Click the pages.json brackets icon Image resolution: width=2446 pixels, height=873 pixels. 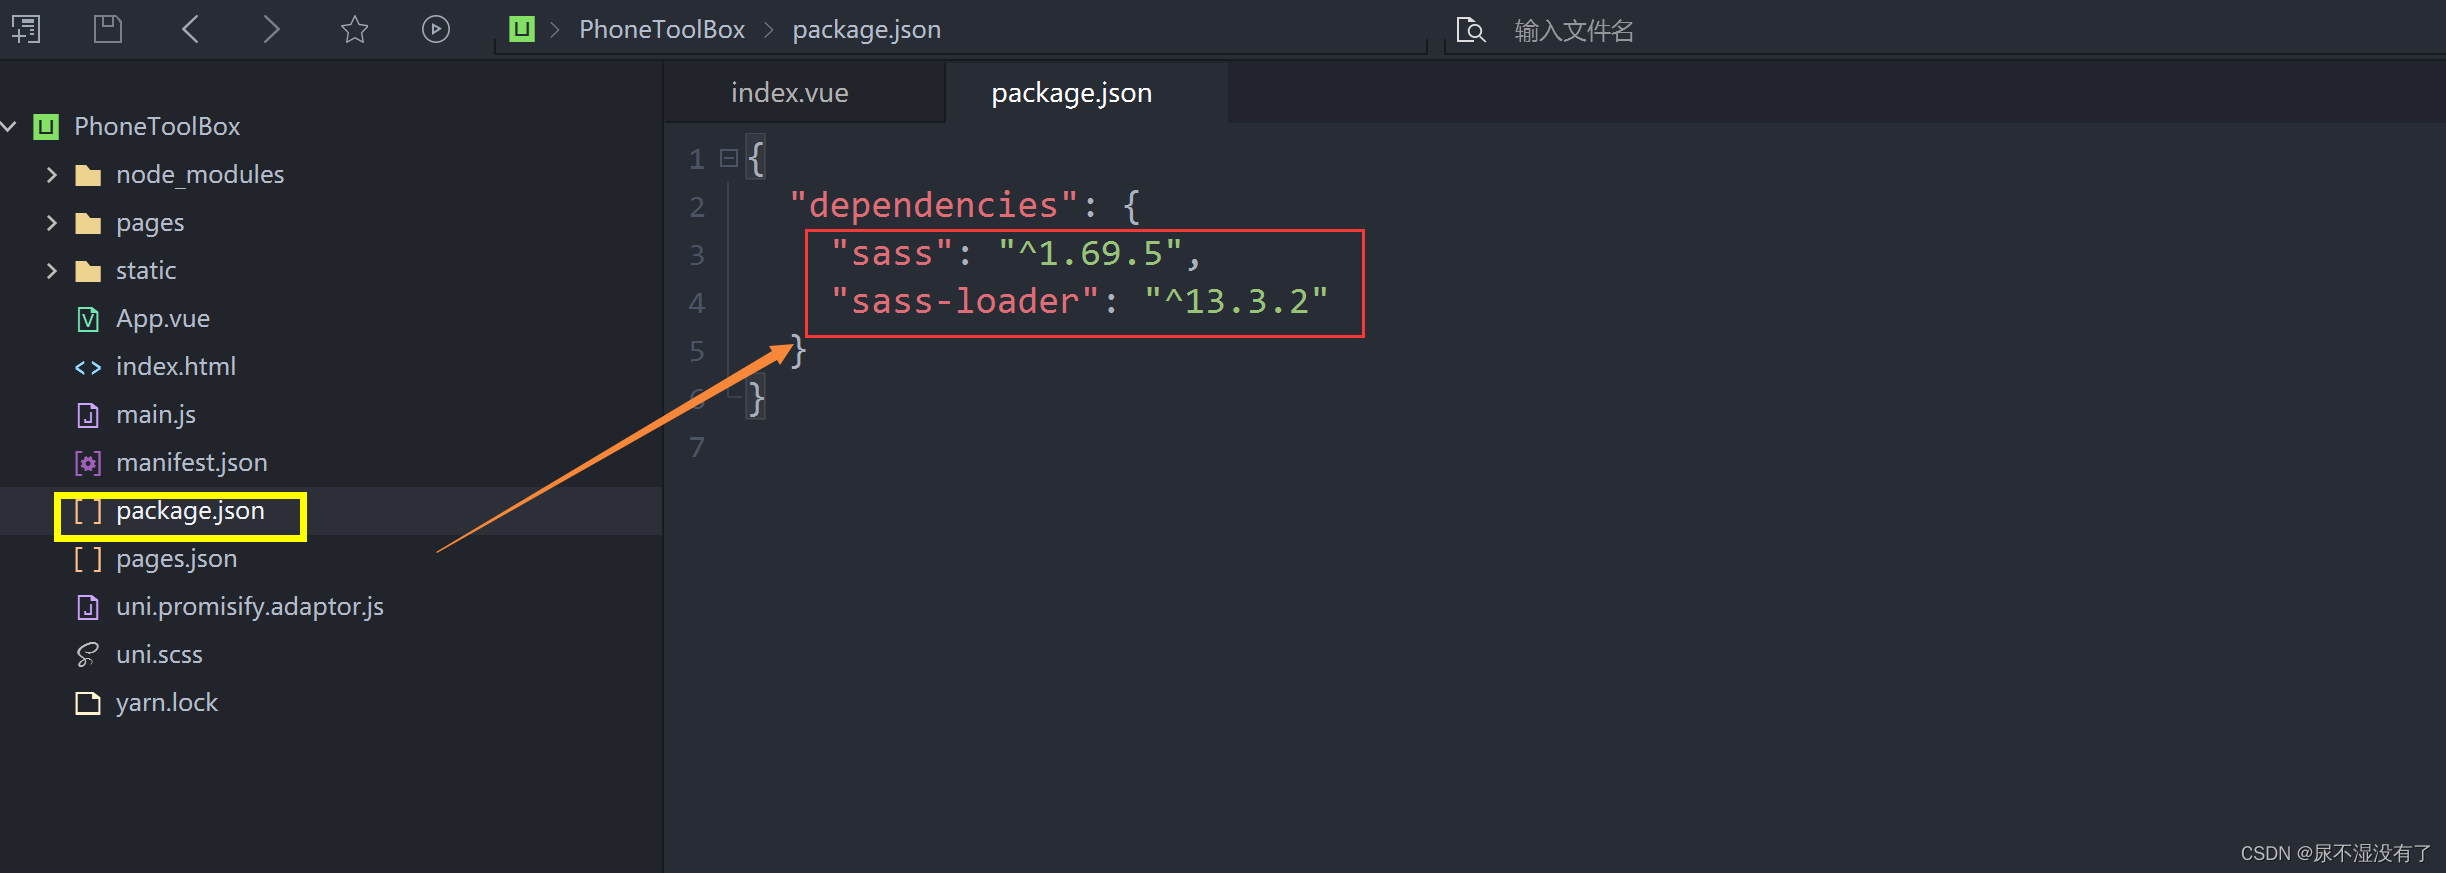point(88,560)
